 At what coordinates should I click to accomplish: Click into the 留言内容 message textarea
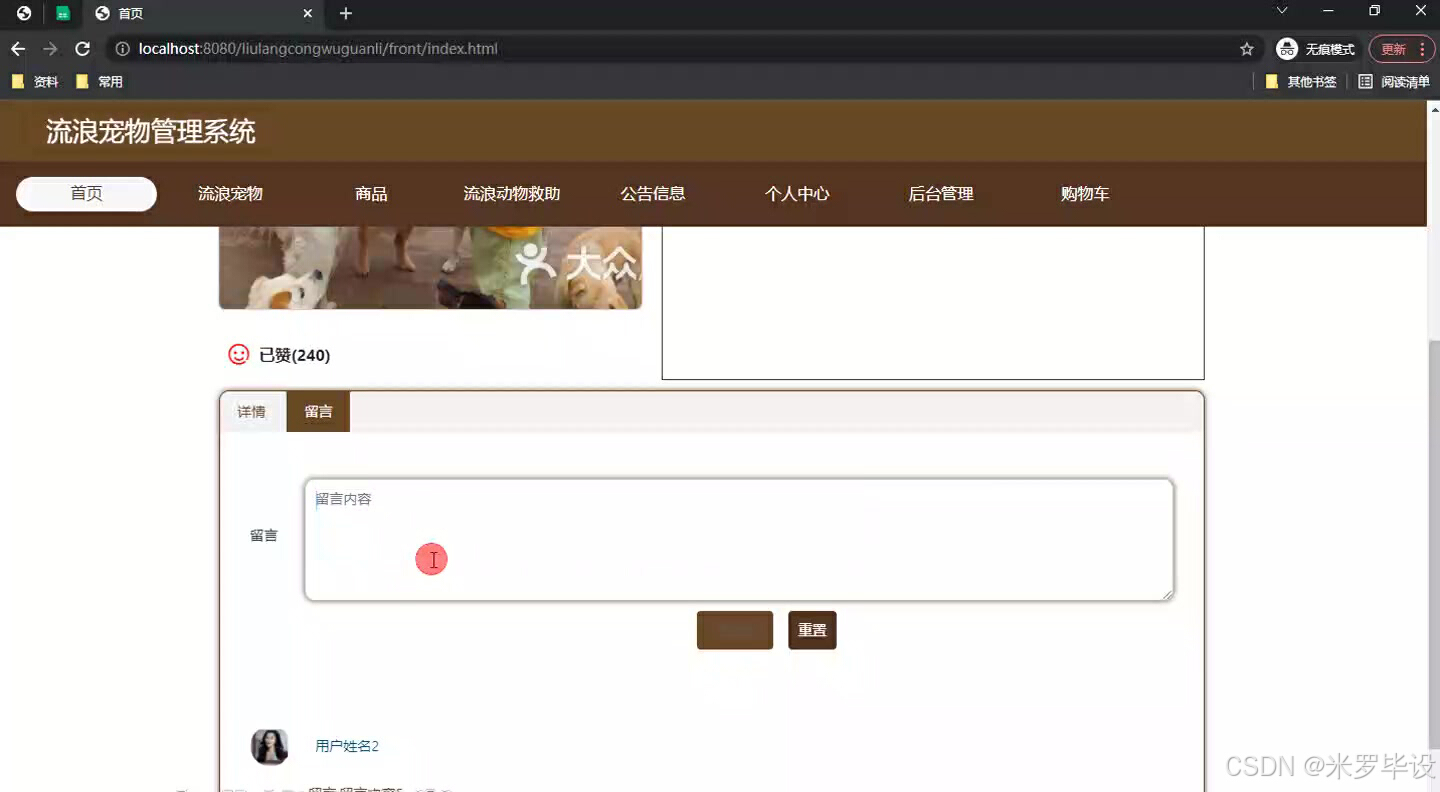(739, 540)
